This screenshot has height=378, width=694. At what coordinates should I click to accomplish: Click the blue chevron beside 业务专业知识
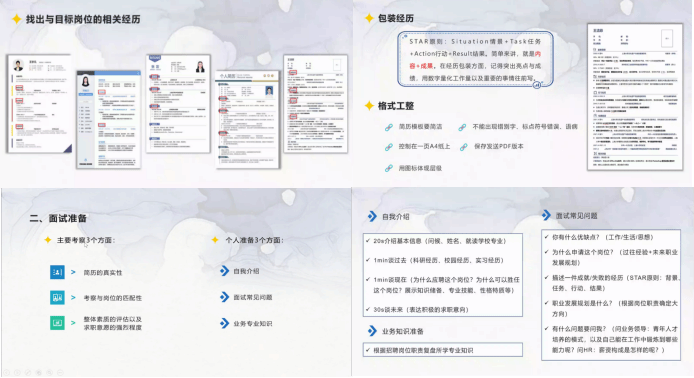[x=224, y=323]
